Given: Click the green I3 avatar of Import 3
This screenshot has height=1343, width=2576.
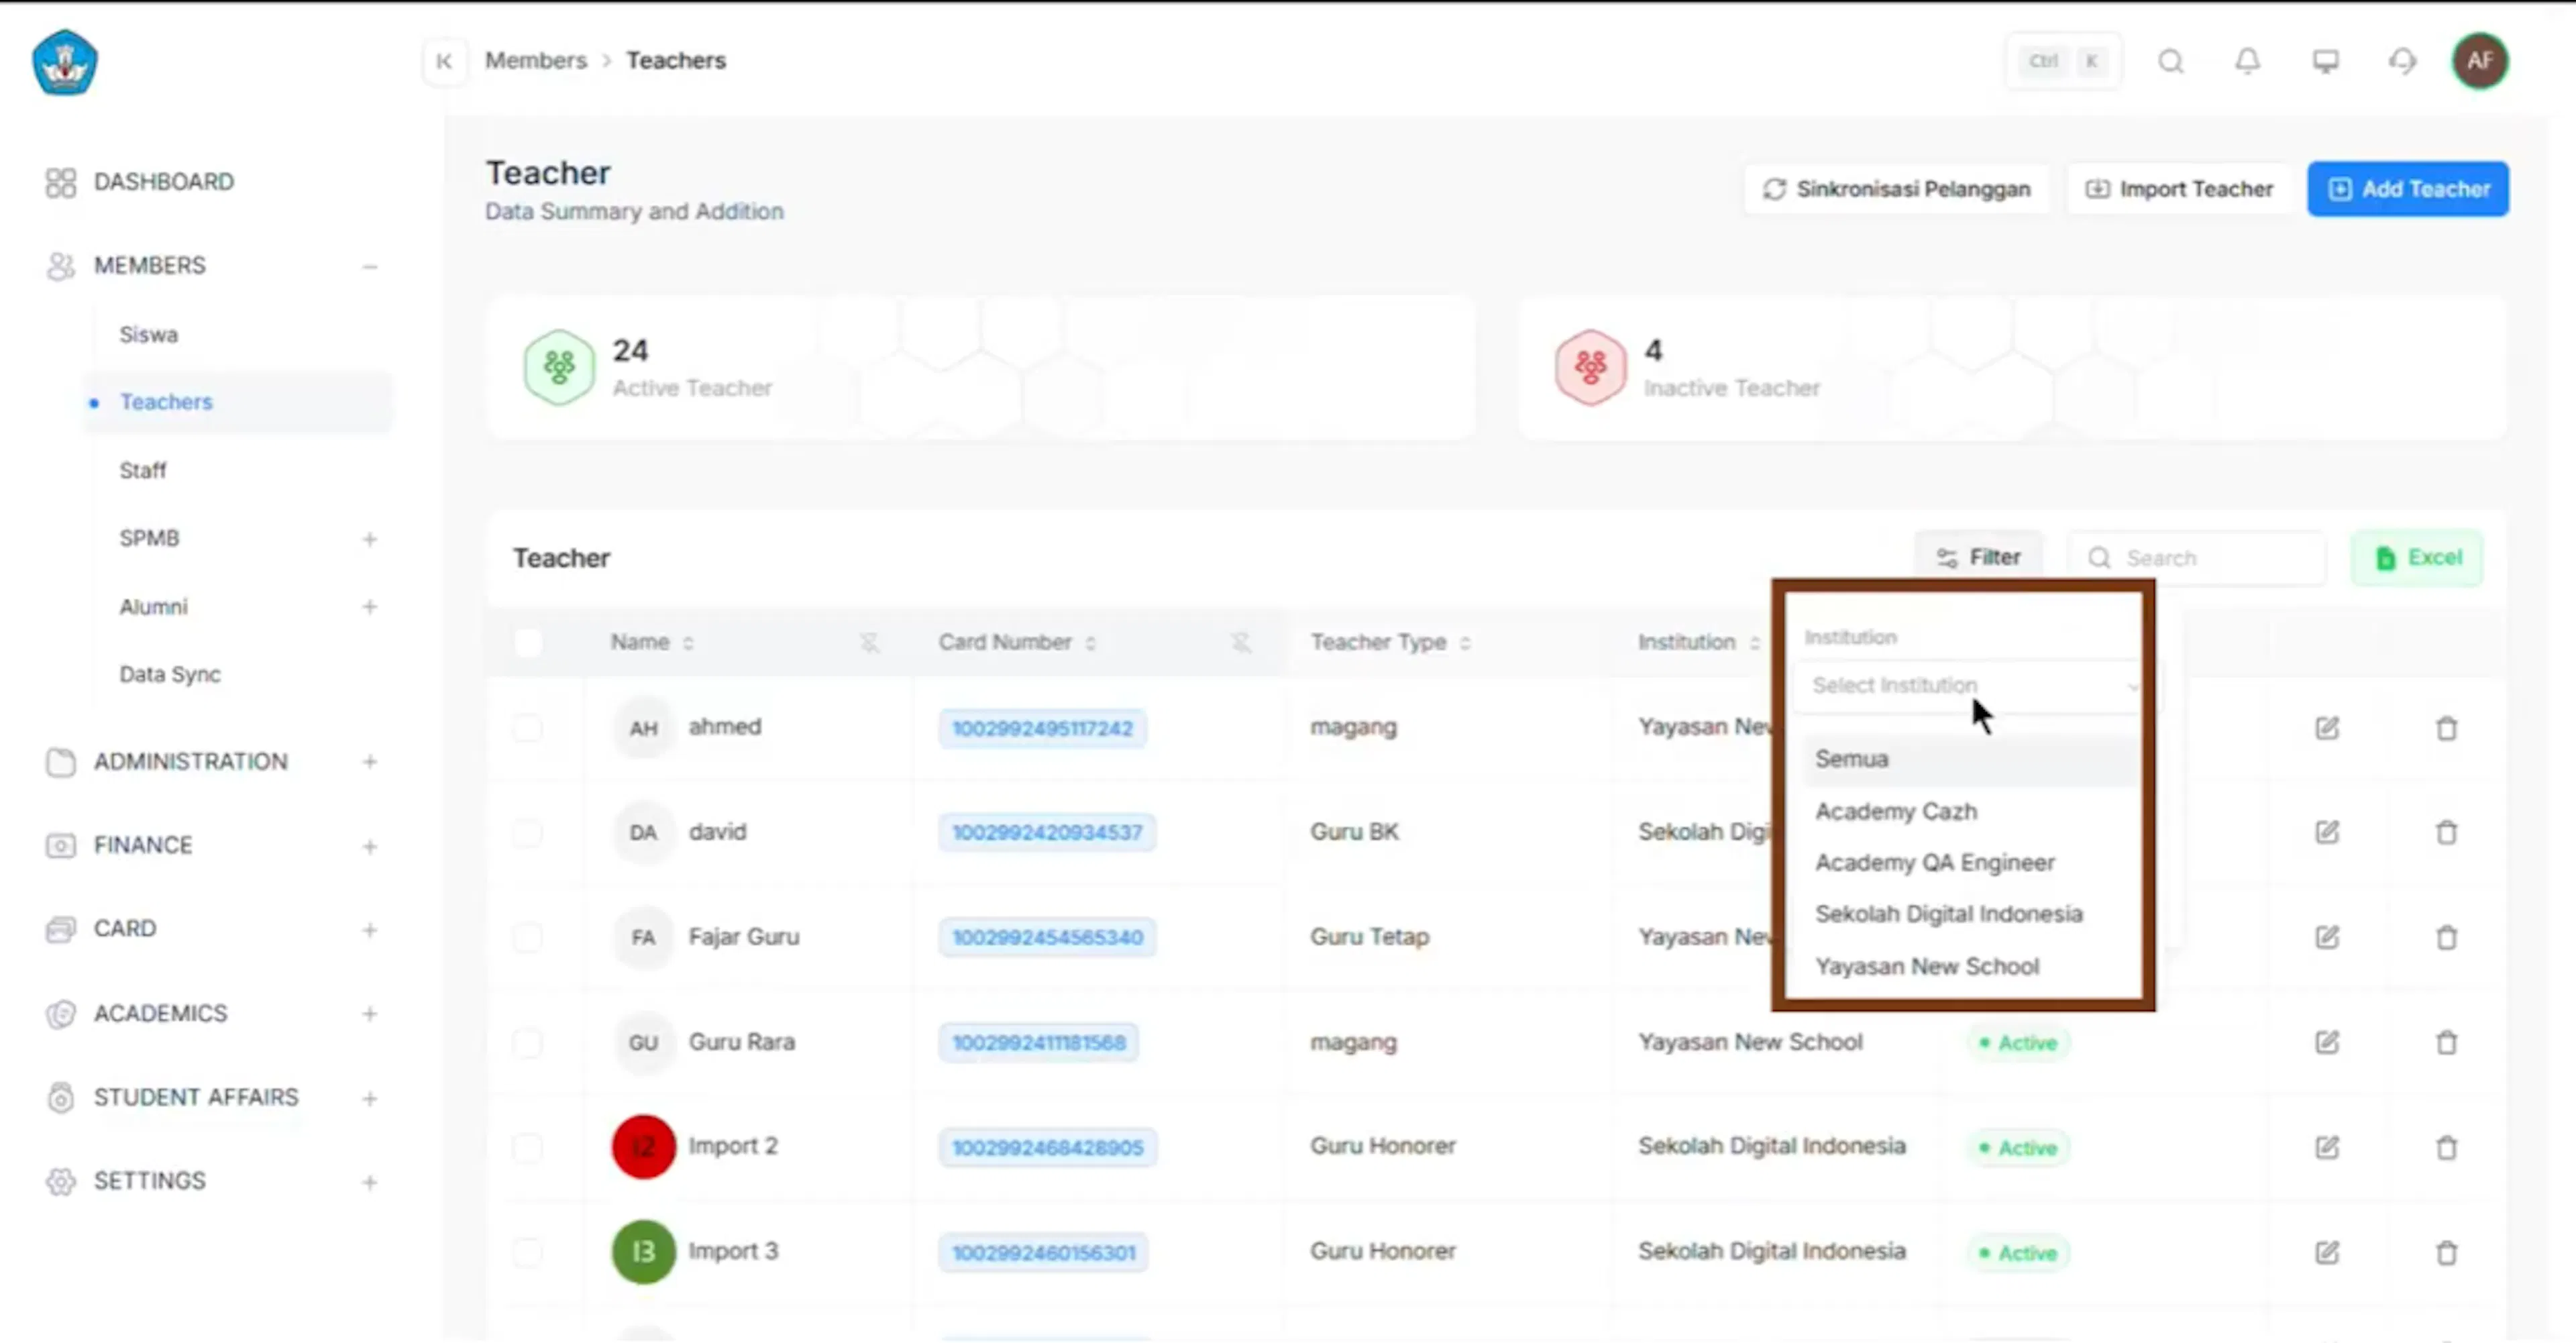Looking at the screenshot, I should pos(643,1251).
